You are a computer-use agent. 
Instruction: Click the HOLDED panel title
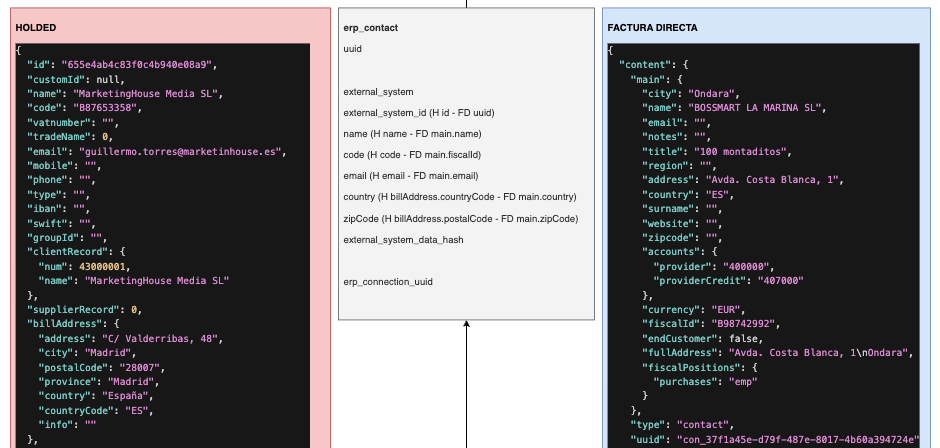[36, 28]
